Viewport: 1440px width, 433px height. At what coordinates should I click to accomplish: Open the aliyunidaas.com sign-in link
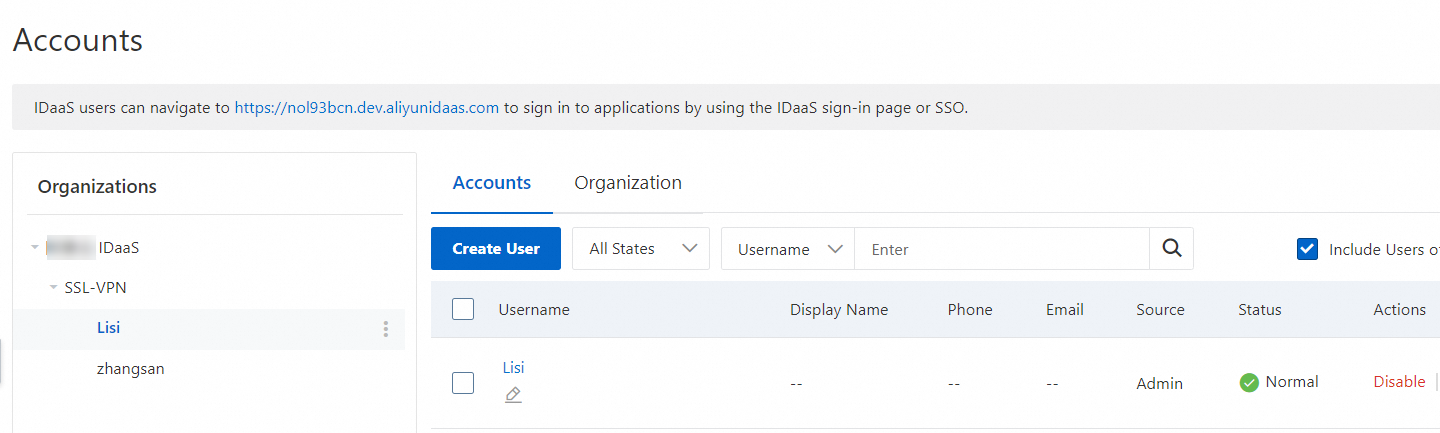point(366,108)
